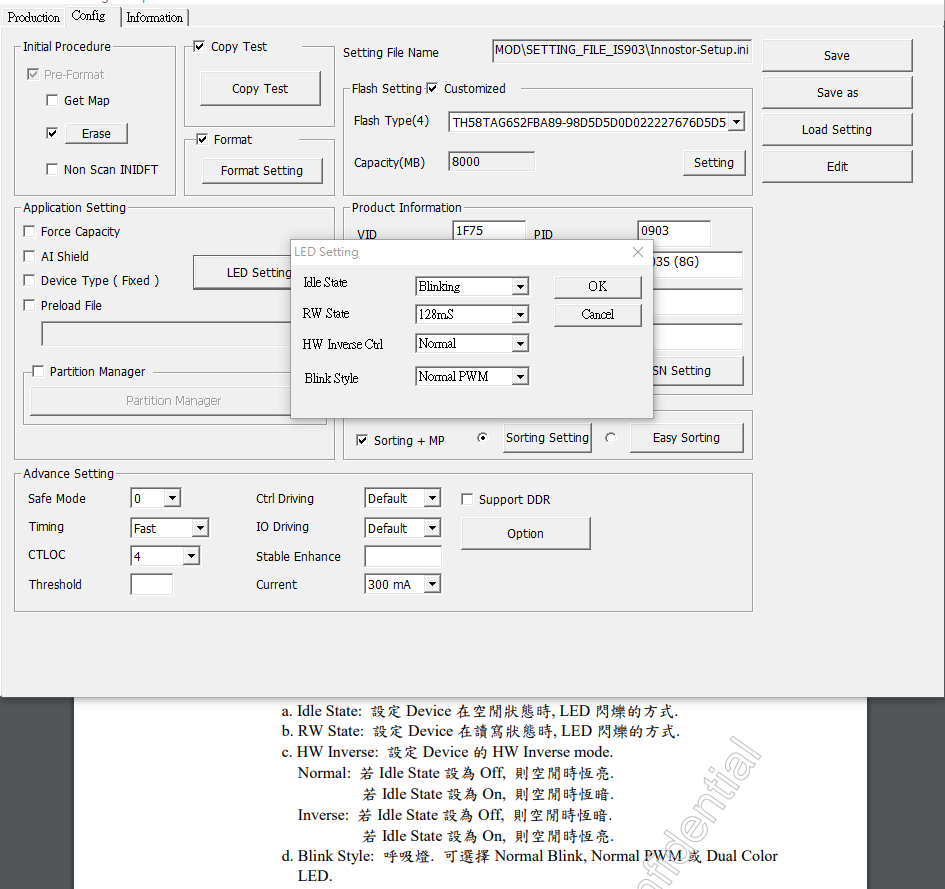Viewport: 945px width, 889px height.
Task: Click the Sorting Setting button
Action: pos(547,438)
